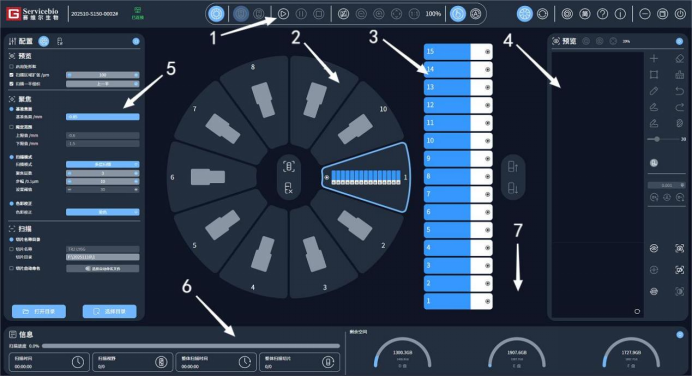The width and height of the screenshot is (693, 377).
Task: Click the 100% zoom label in toolbar
Action: [x=433, y=14]
